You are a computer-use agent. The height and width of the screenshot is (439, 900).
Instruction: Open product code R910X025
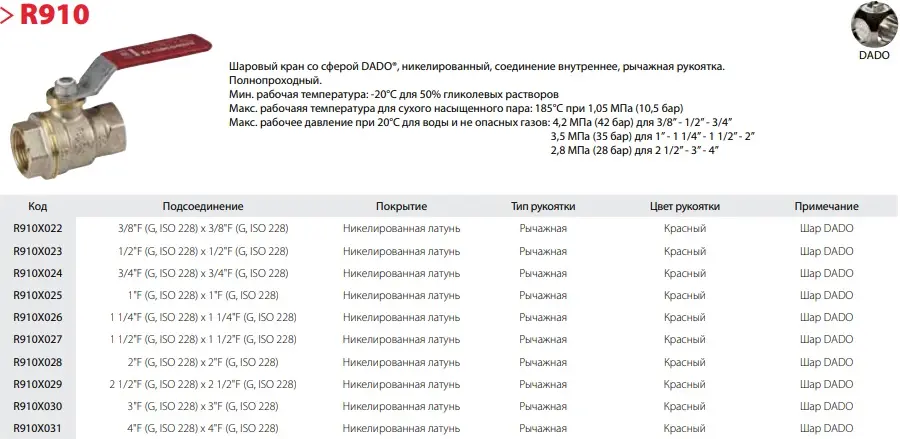click(x=38, y=295)
